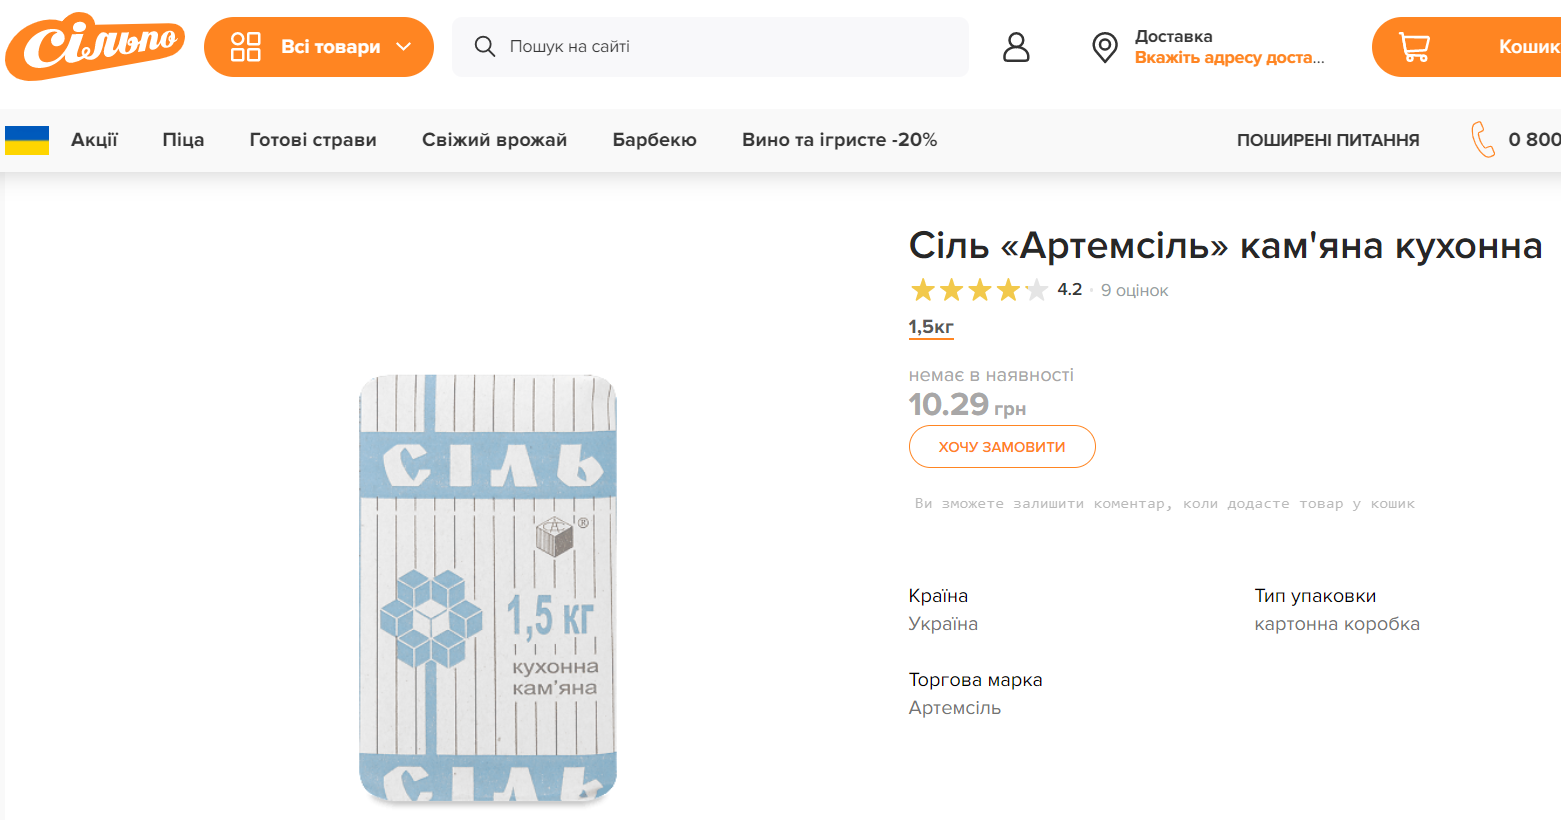Click the Сільпо logo
The height and width of the screenshot is (820, 1561).
tap(95, 47)
